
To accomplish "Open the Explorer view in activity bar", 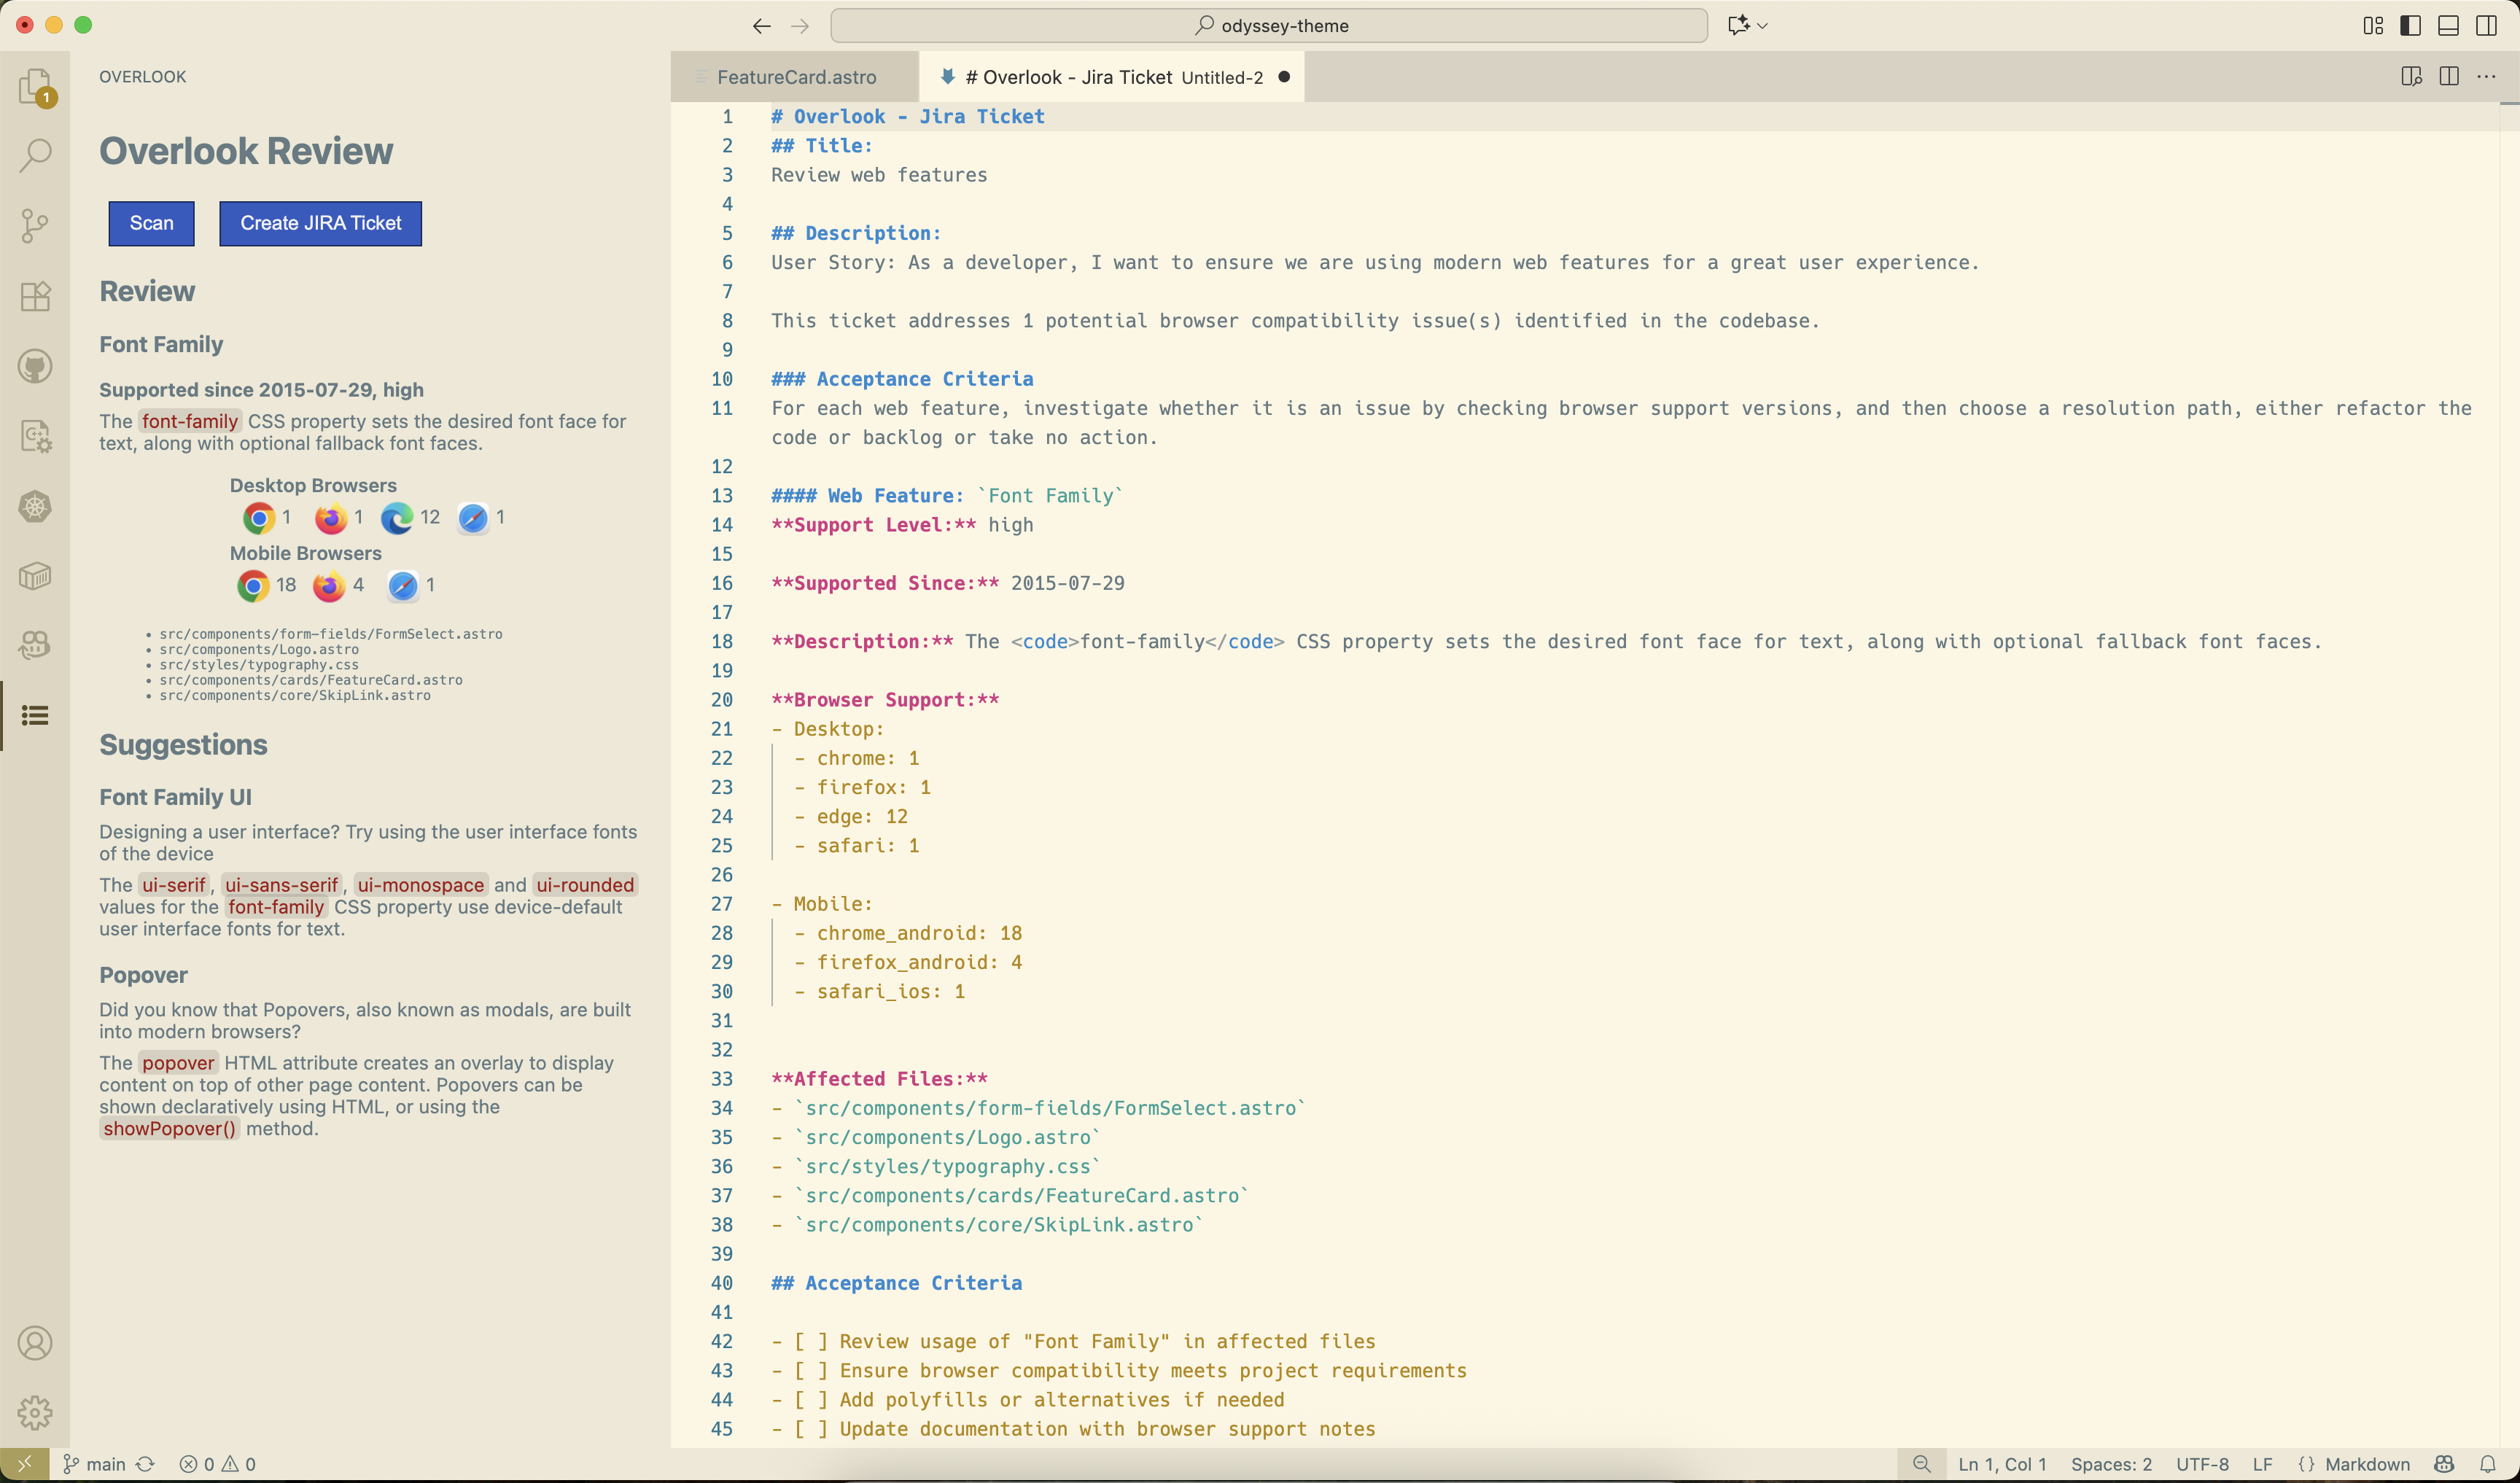I will [x=35, y=87].
